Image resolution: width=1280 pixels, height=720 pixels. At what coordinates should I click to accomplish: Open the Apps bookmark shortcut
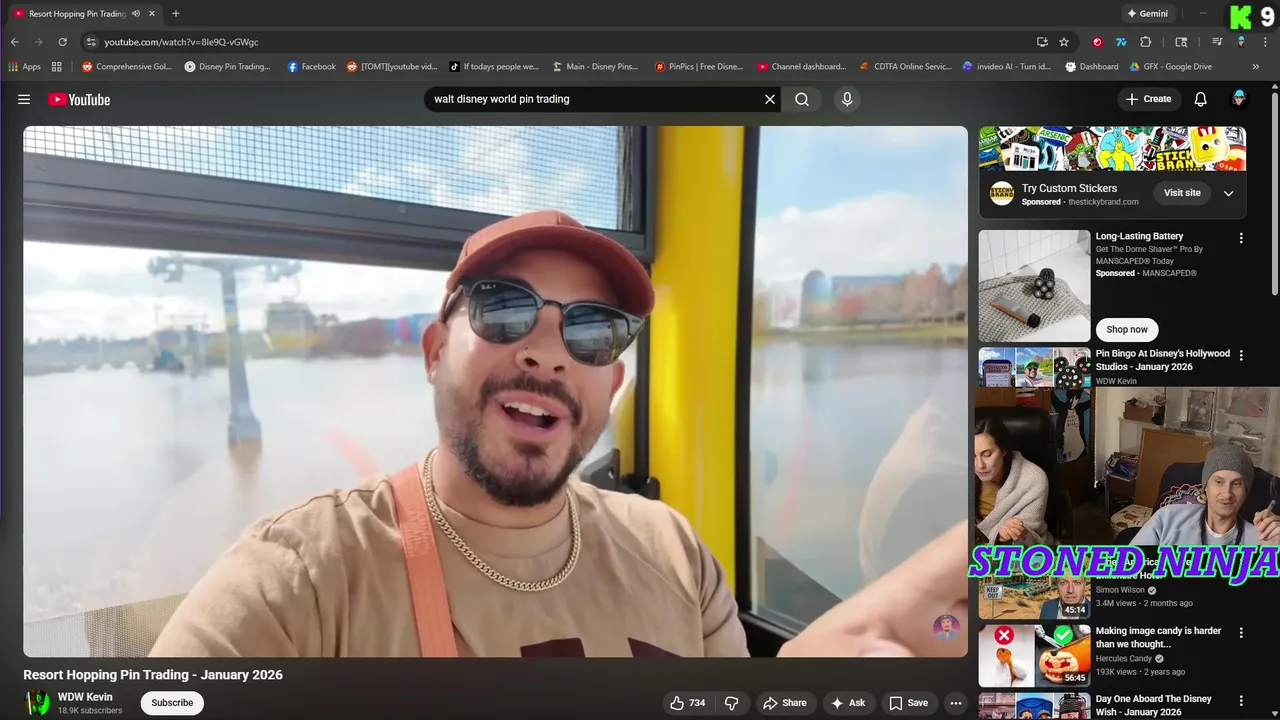click(x=24, y=67)
